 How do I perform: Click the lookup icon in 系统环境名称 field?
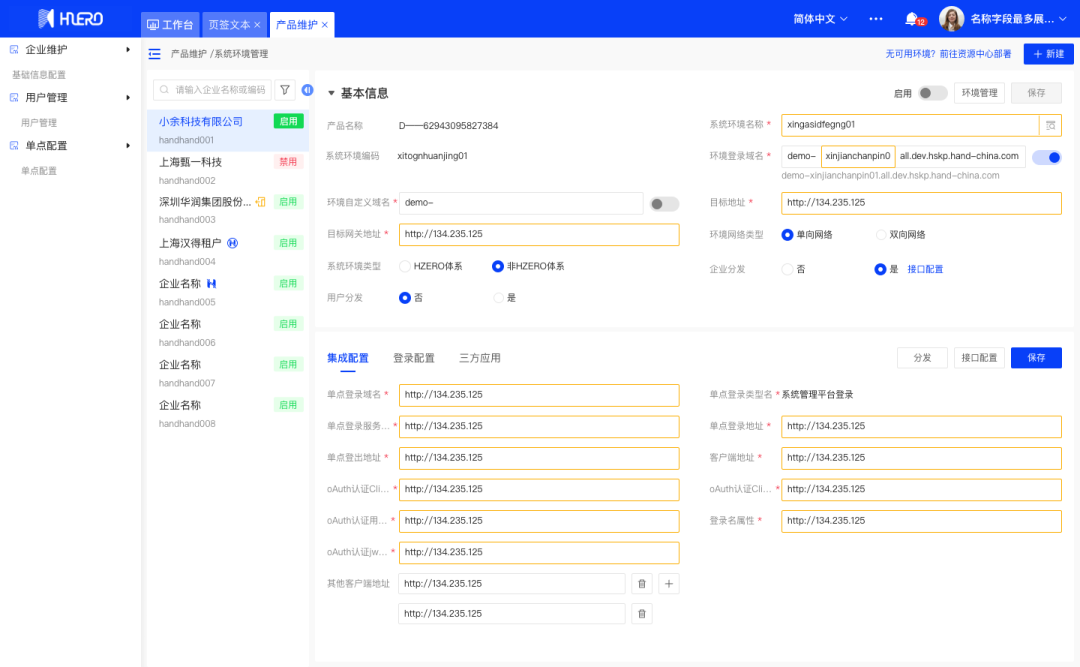[1050, 125]
